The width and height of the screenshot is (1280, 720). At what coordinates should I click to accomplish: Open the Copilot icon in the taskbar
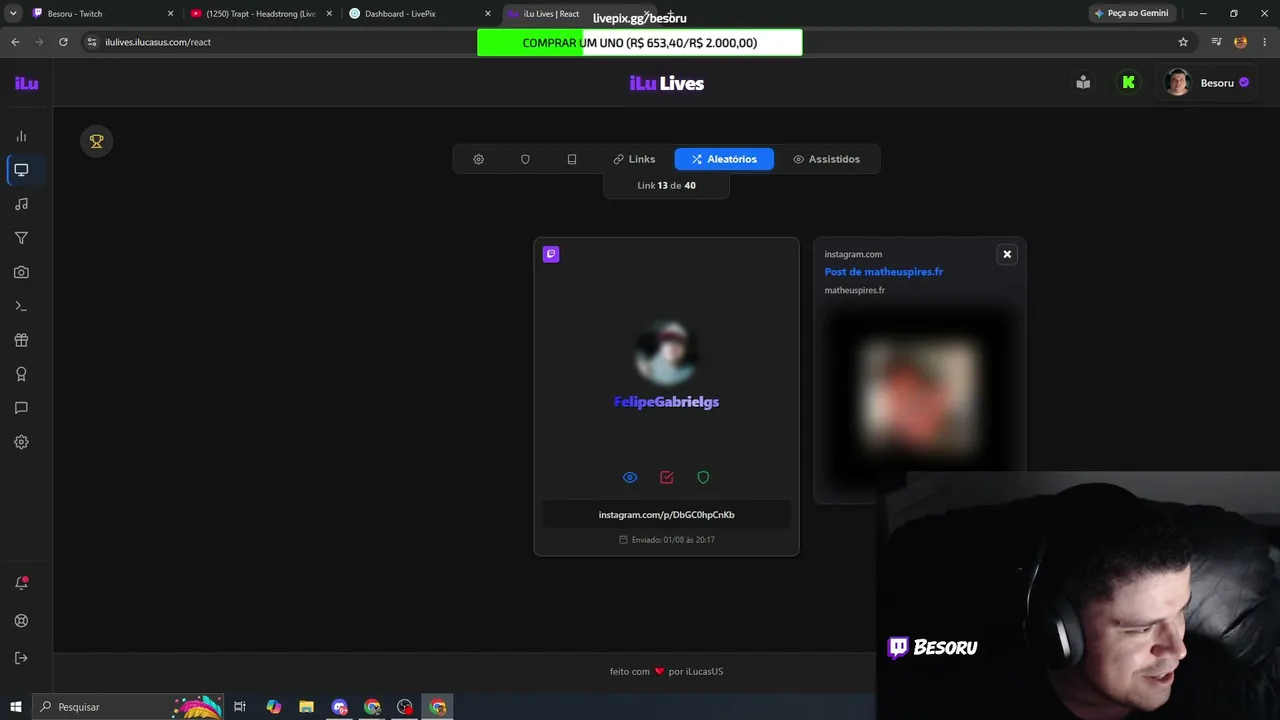[273, 707]
